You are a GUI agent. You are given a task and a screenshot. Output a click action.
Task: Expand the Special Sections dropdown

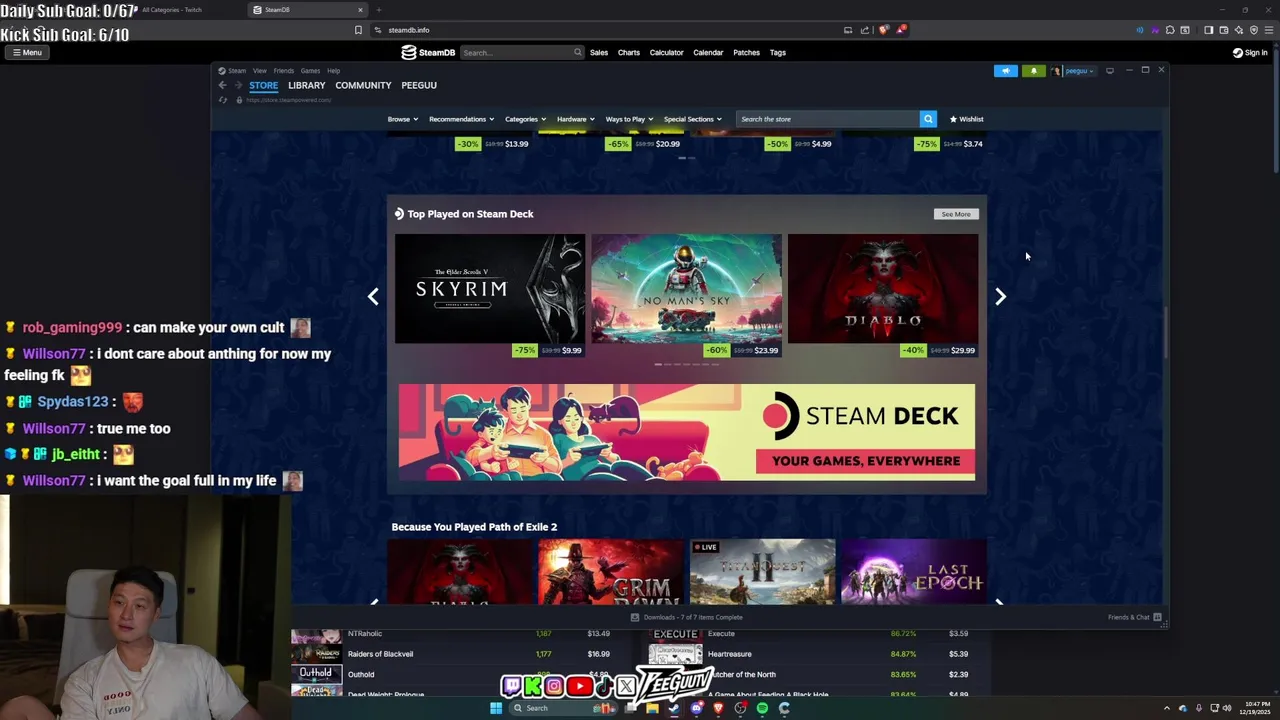pyautogui.click(x=692, y=119)
